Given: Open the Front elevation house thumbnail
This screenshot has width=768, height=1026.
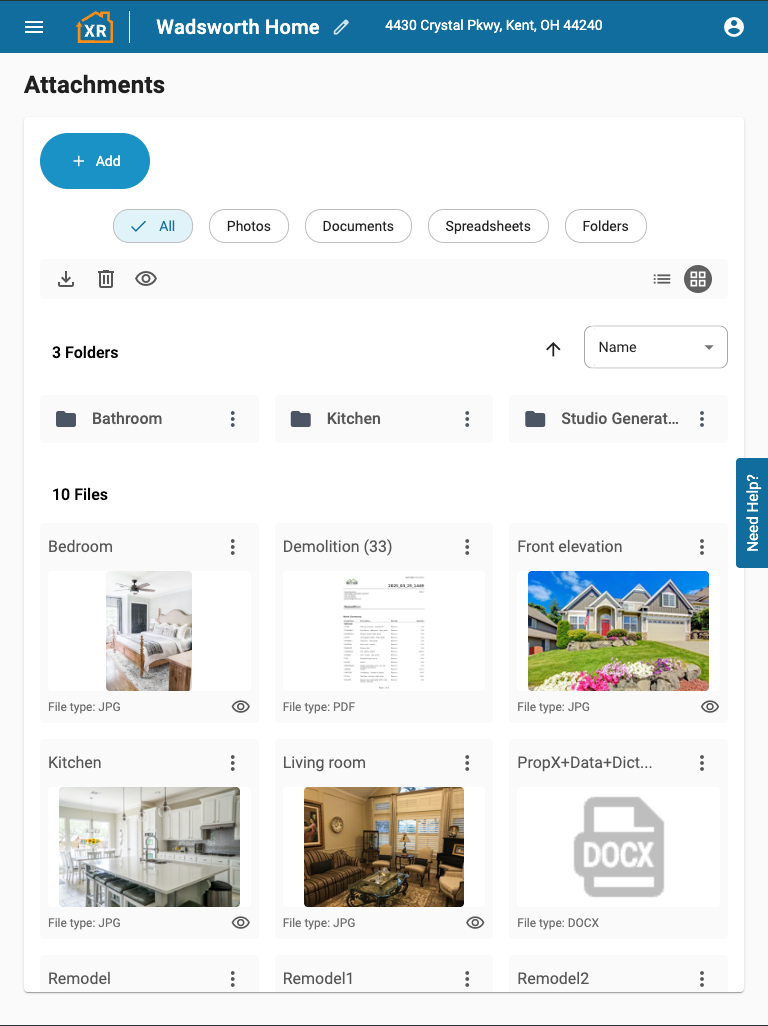Looking at the screenshot, I should (618, 631).
